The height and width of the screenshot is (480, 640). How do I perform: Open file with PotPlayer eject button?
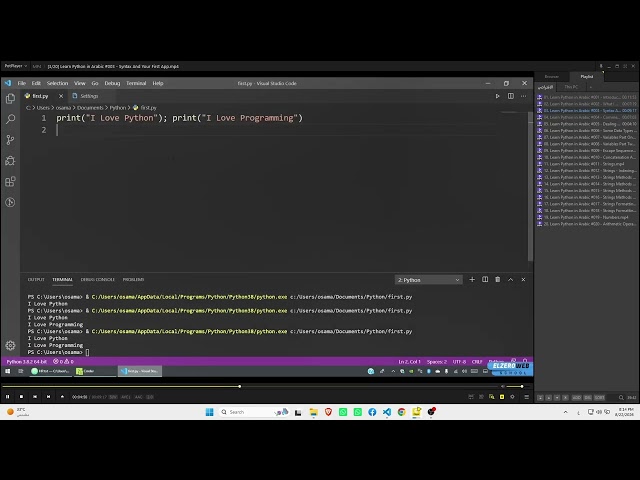(x=62, y=397)
